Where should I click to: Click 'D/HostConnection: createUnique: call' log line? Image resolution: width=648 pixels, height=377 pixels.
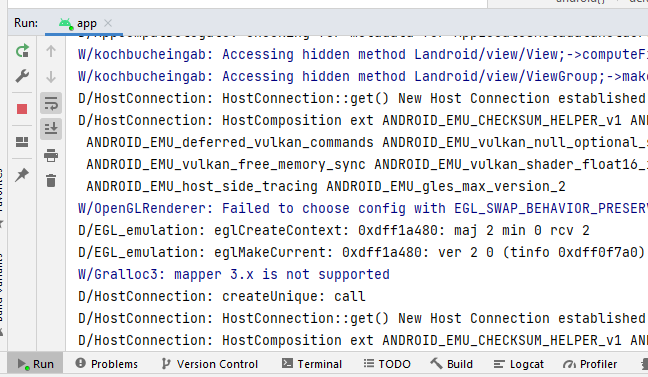[222, 296]
